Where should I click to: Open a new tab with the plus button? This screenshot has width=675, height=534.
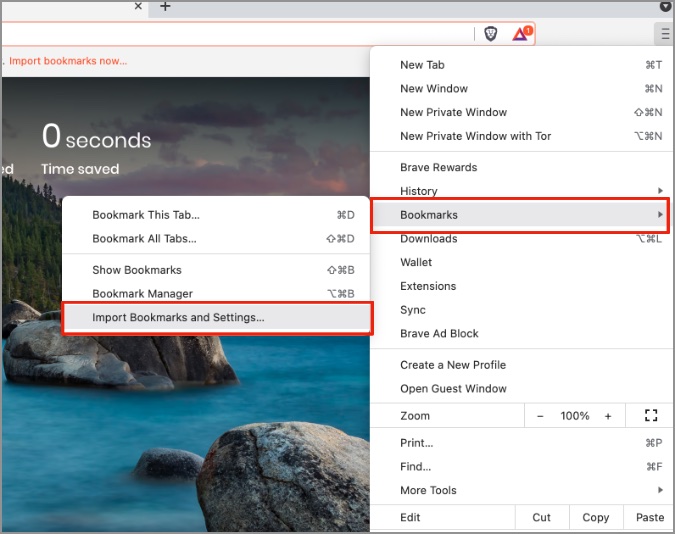(165, 6)
